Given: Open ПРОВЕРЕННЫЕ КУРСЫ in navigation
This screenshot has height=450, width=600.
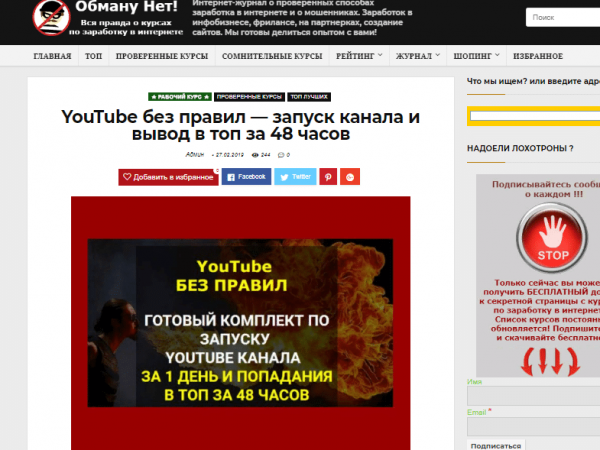Looking at the screenshot, I should (162, 56).
